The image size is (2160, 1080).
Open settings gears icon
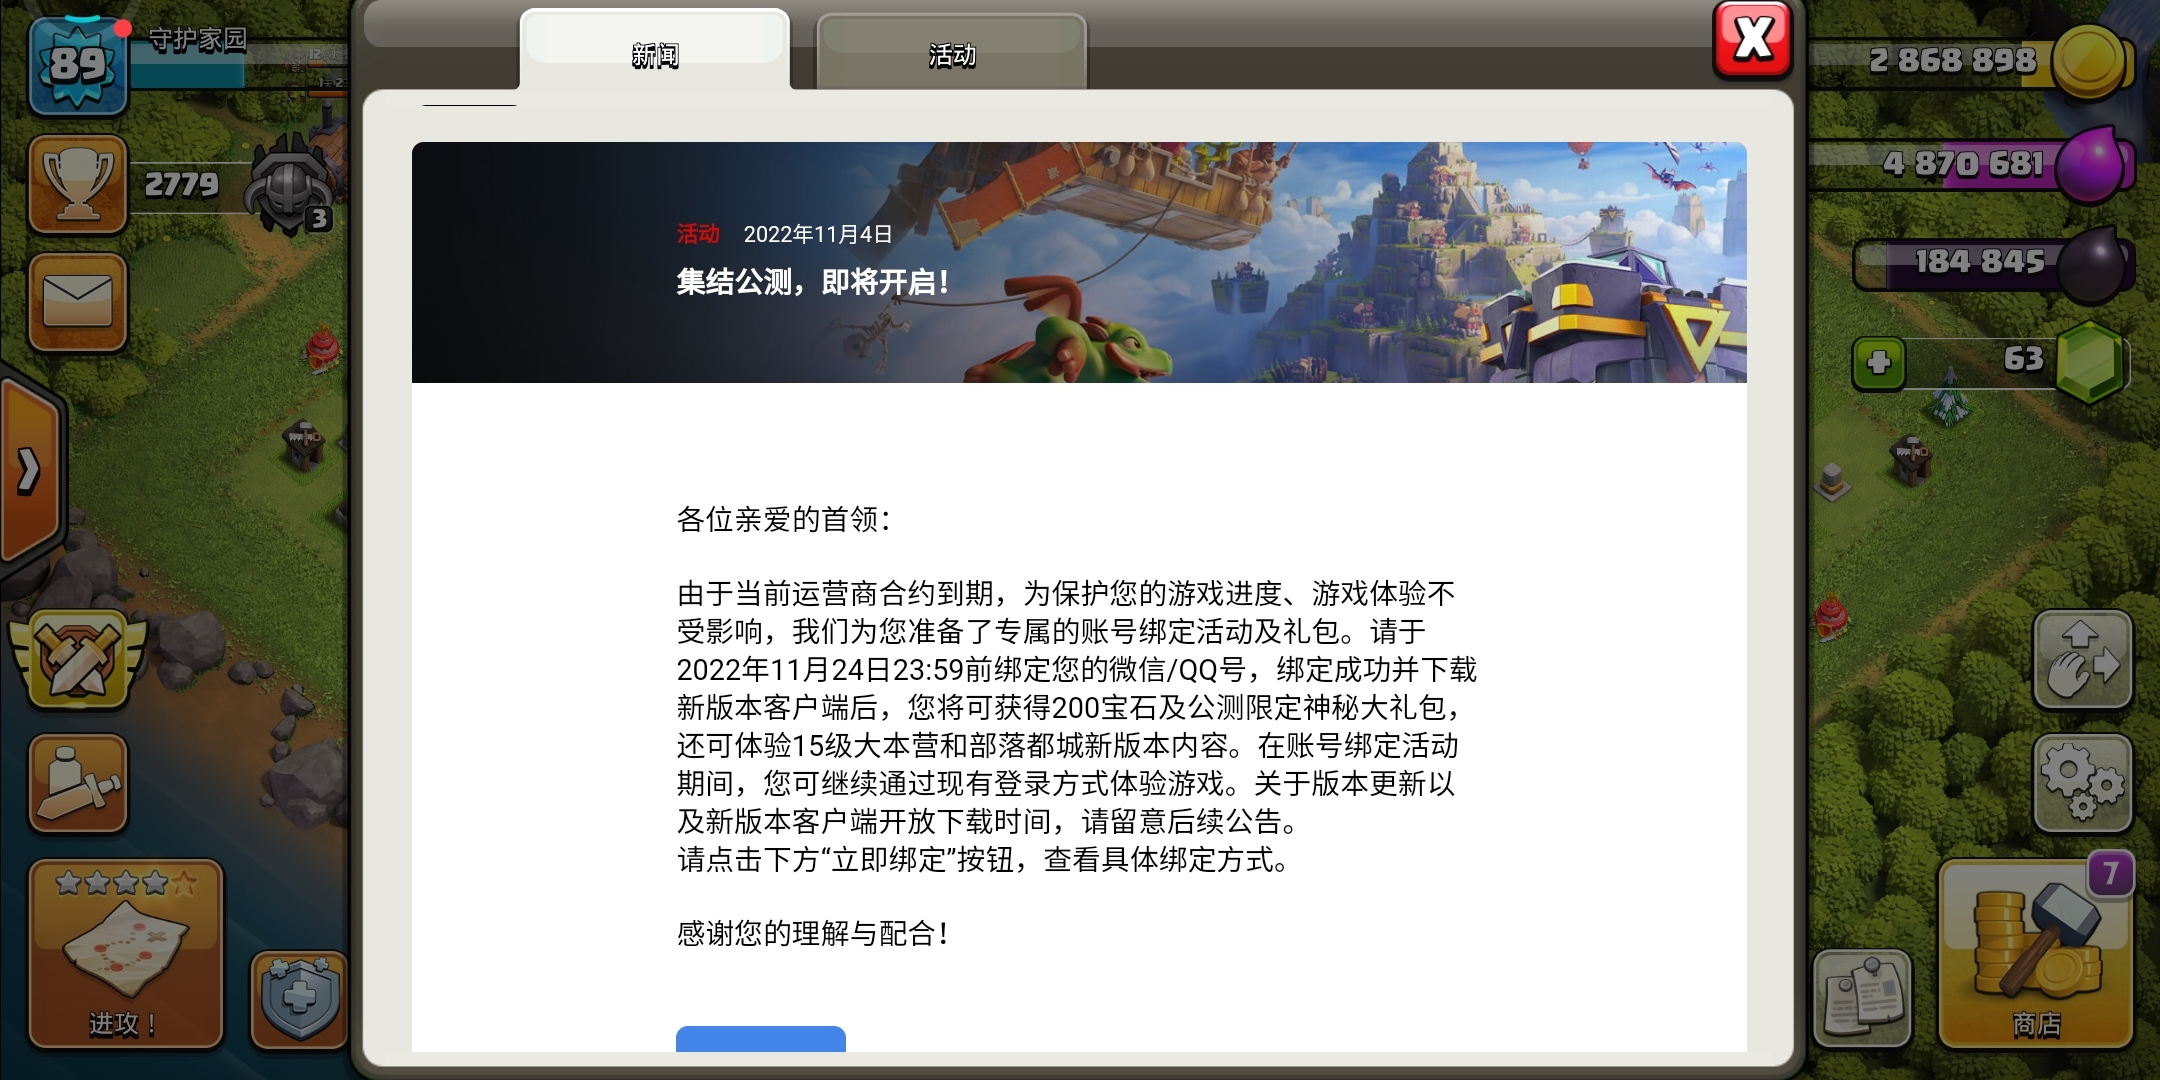2083,784
